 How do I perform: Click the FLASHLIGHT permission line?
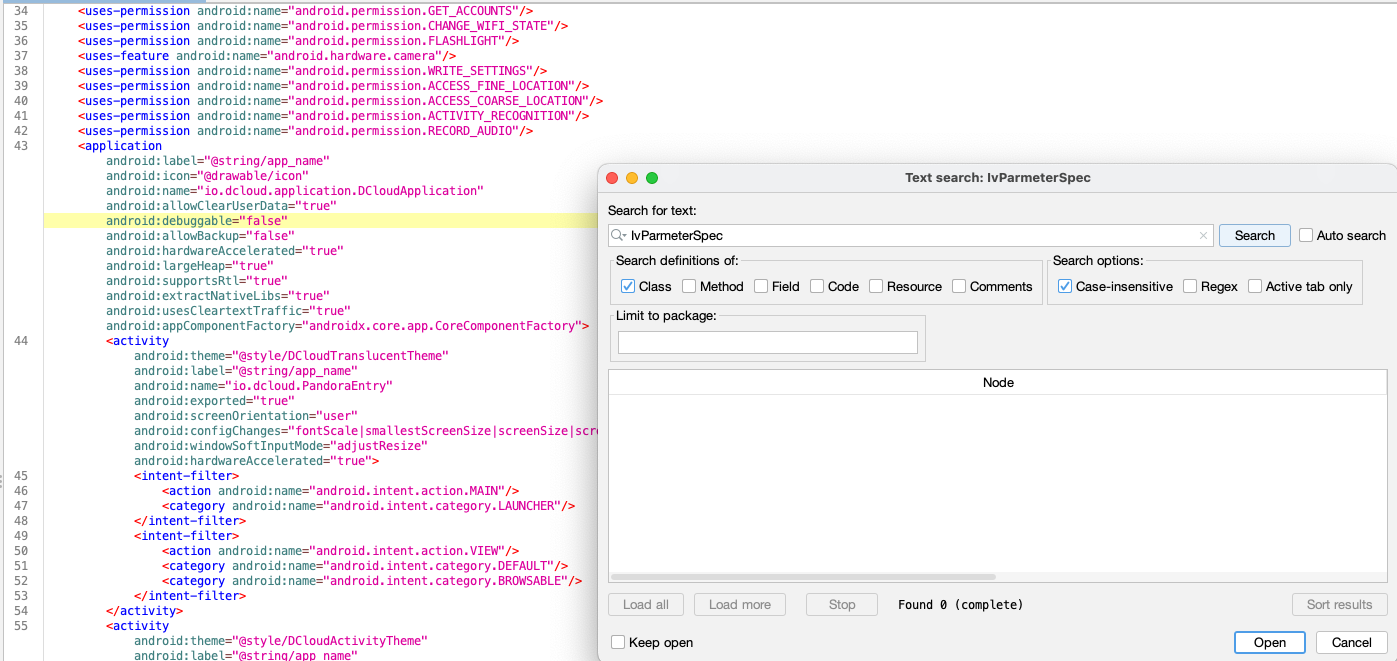[x=298, y=41]
